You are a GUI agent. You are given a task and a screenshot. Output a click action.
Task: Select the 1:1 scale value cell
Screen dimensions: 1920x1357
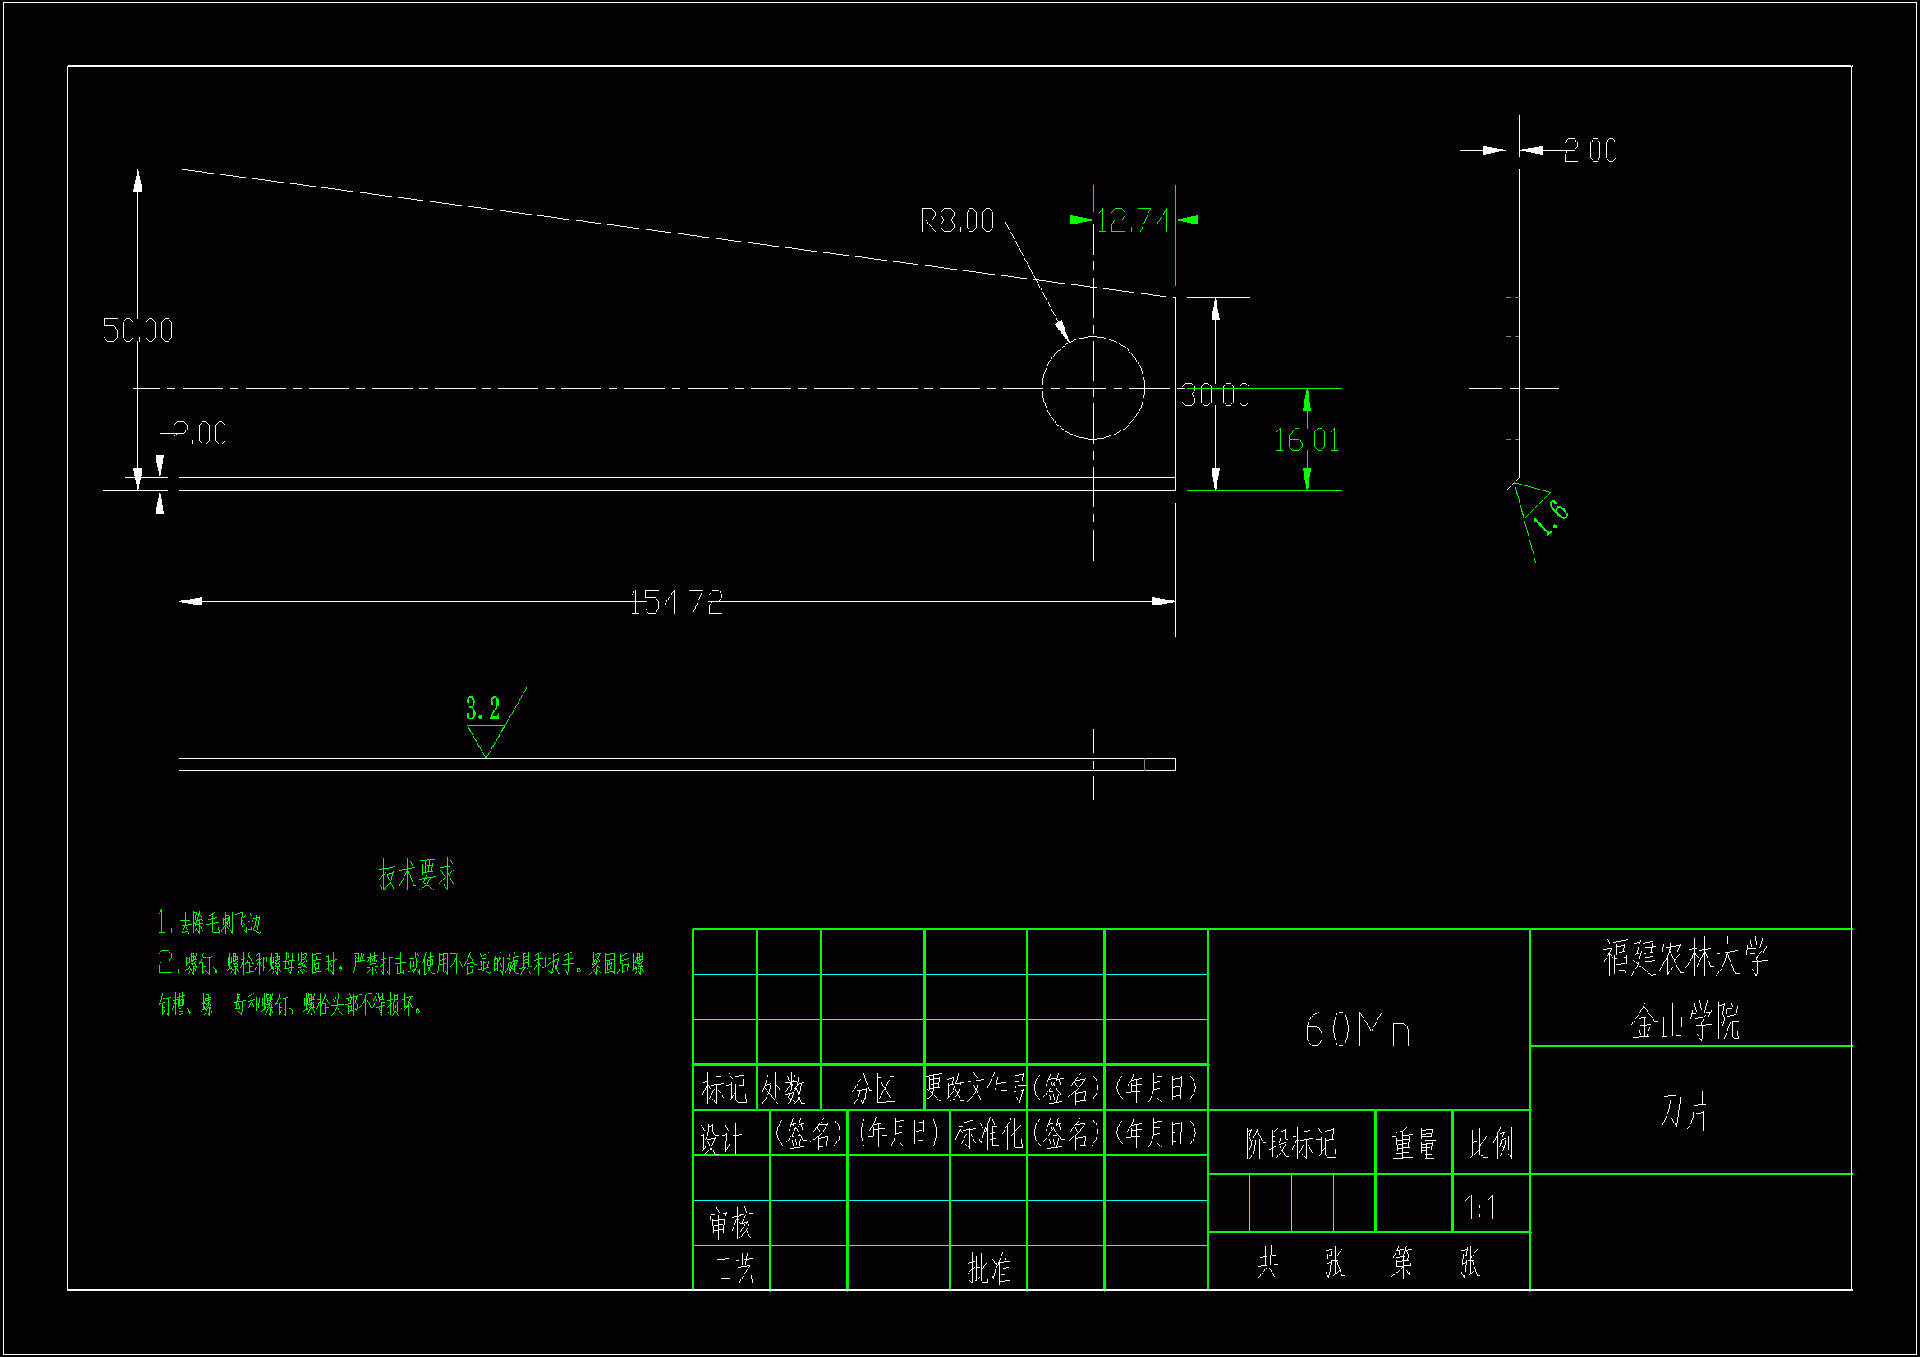(x=1480, y=1208)
